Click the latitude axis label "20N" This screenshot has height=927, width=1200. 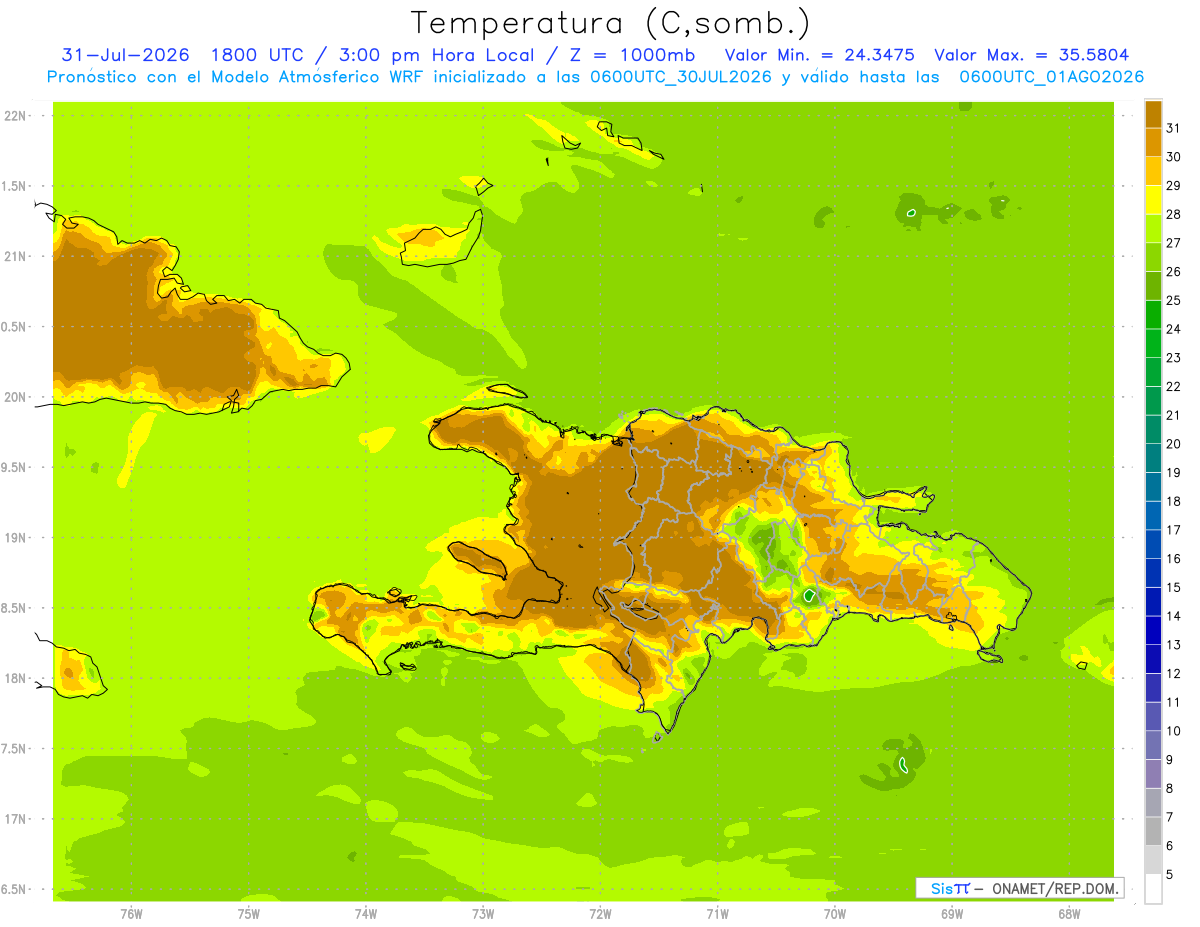pos(14,397)
